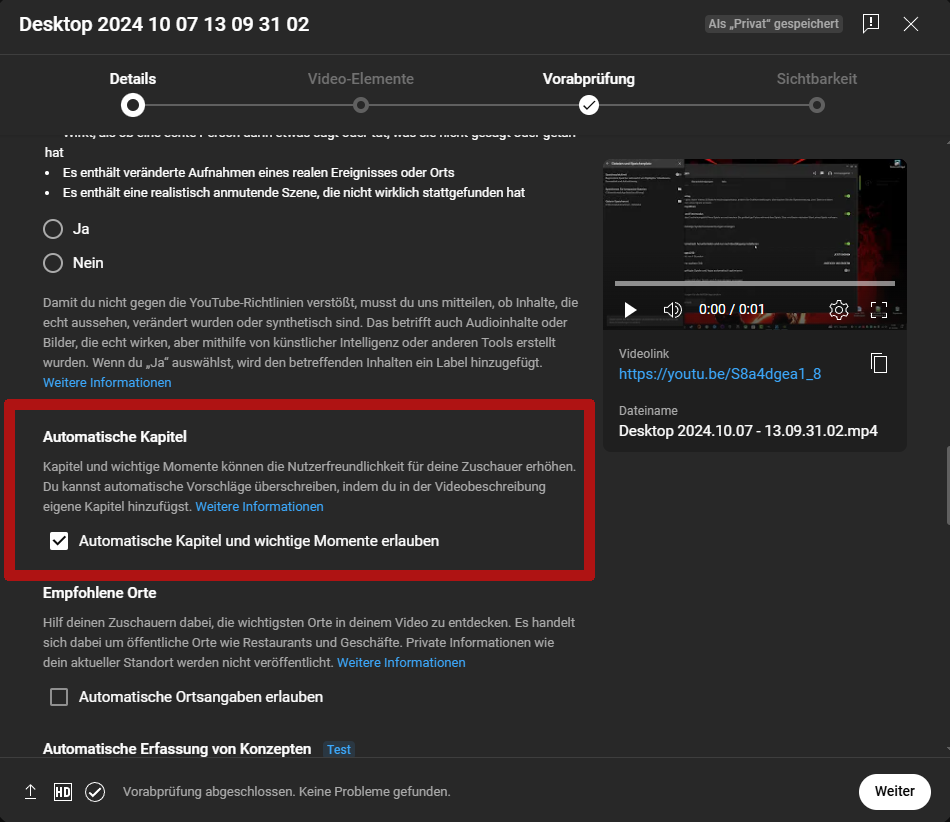Select the "Ja" radio option
The height and width of the screenshot is (822, 950).
pos(53,229)
